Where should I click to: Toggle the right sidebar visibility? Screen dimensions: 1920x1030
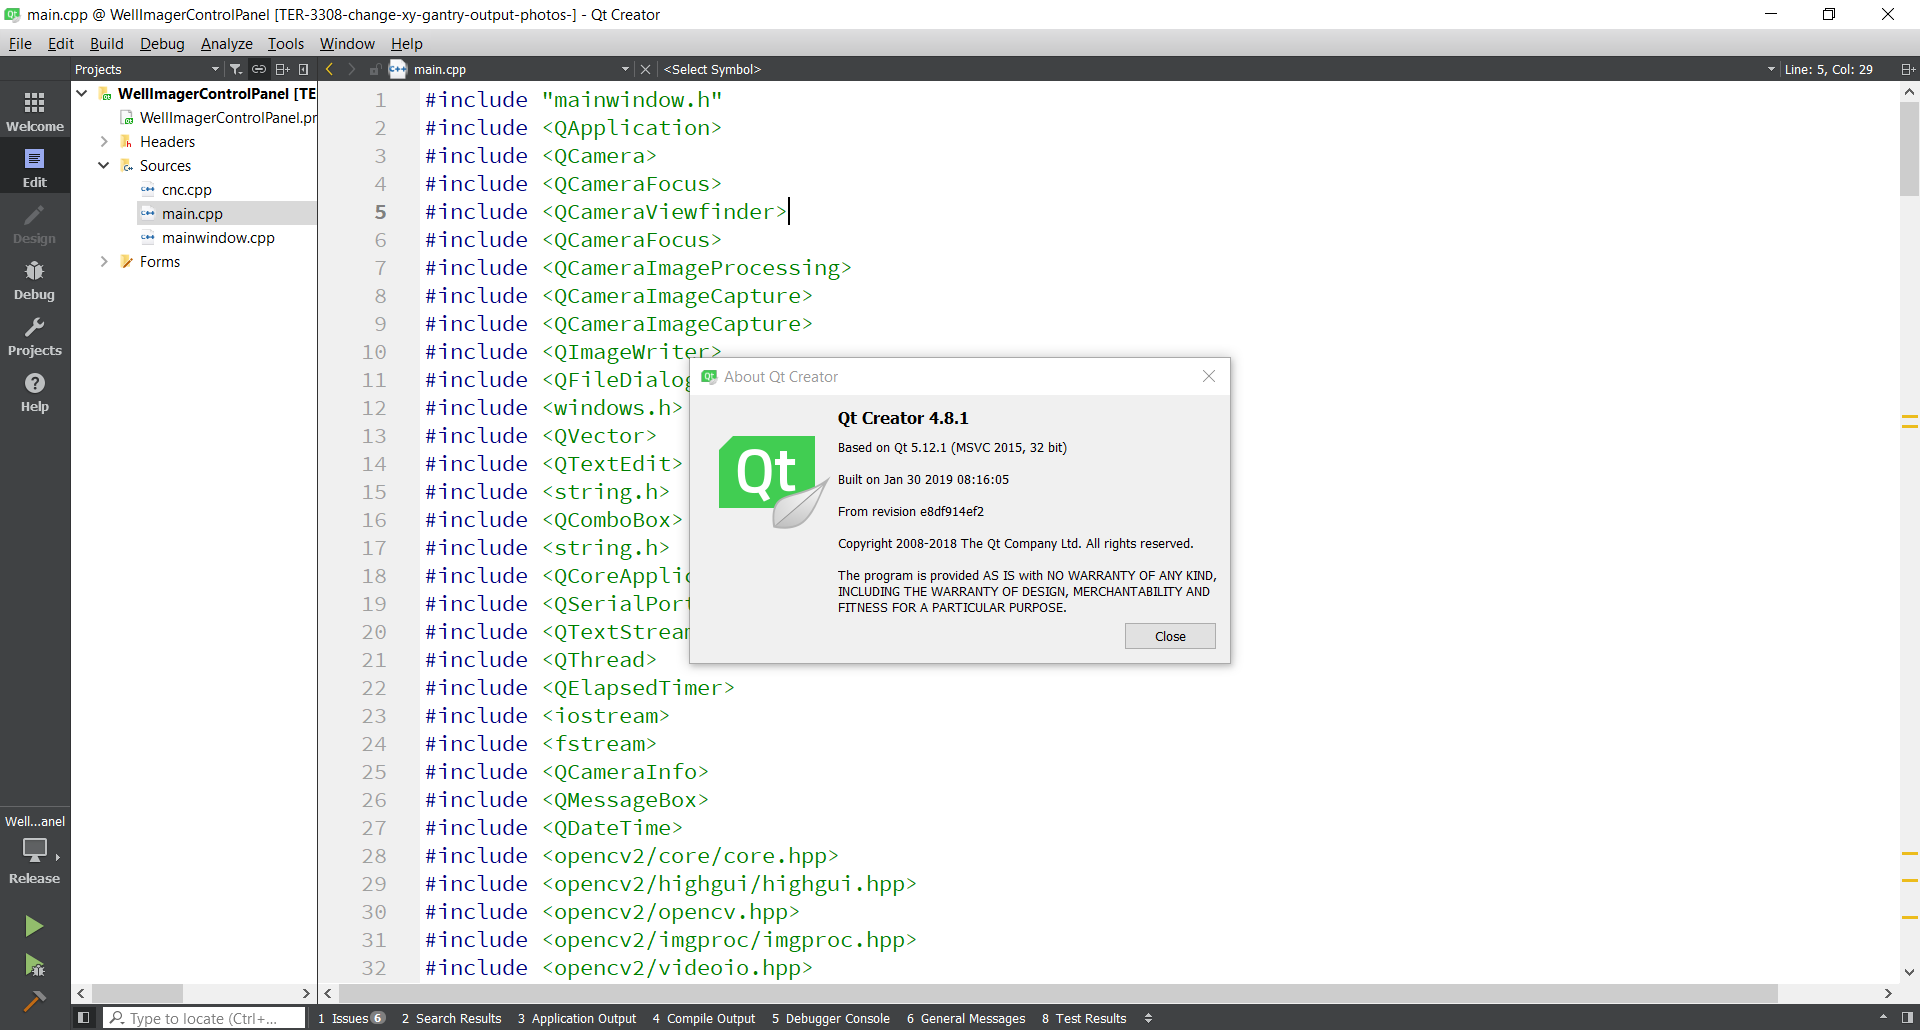(1907, 1018)
